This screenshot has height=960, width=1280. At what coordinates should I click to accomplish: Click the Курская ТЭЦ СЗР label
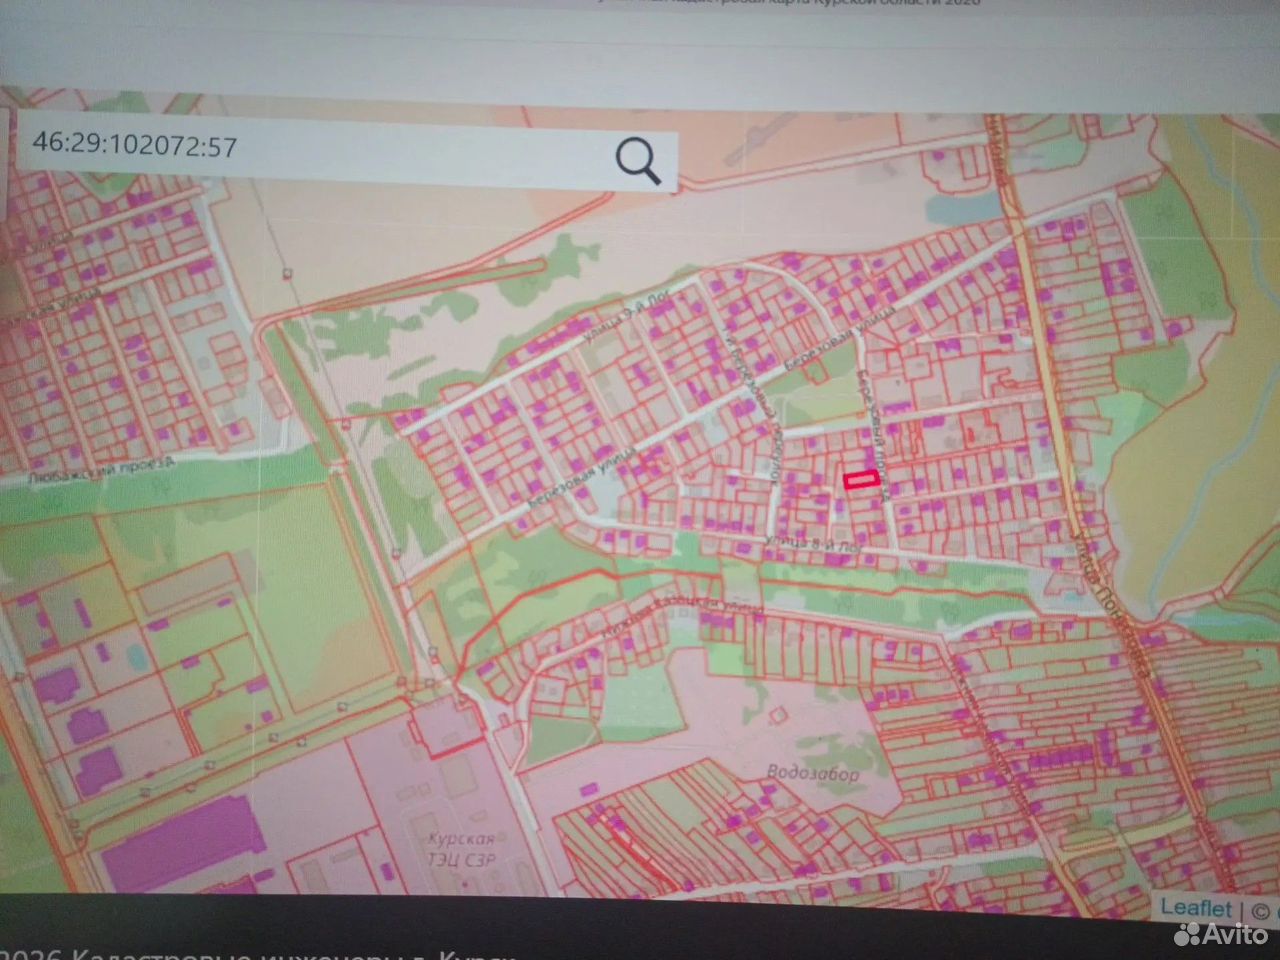coord(461,849)
